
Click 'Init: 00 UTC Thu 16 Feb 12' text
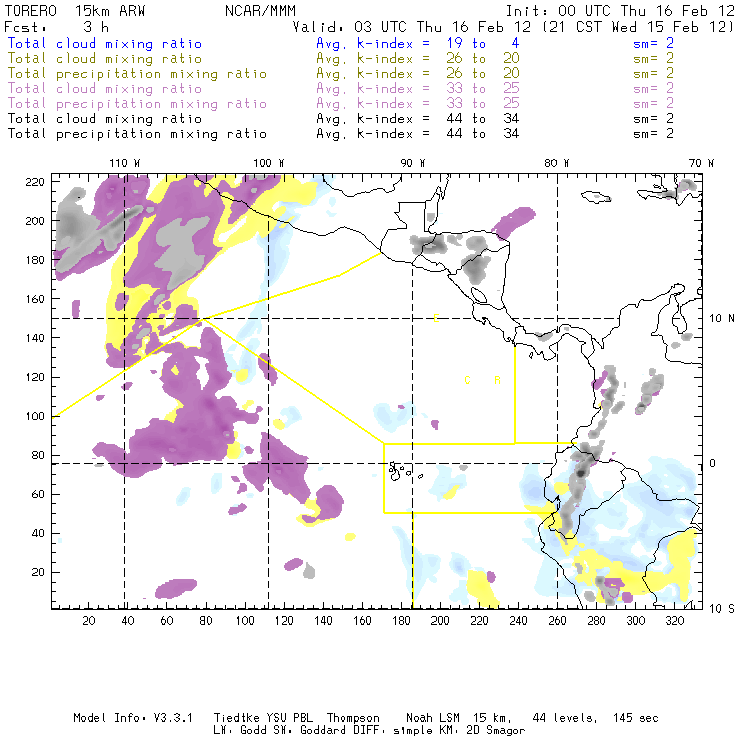620,11
